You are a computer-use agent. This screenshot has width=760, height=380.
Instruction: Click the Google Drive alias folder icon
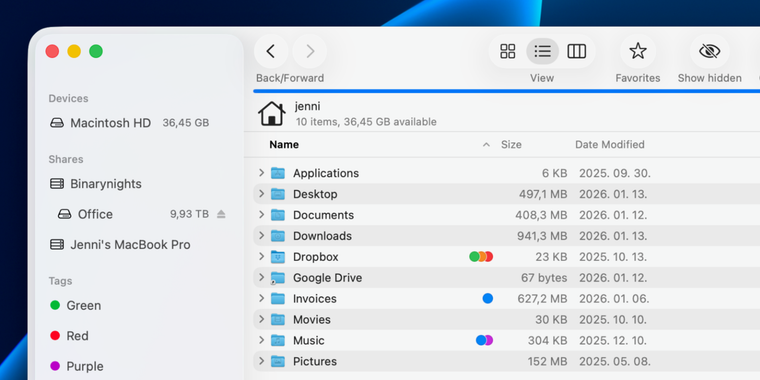point(278,277)
